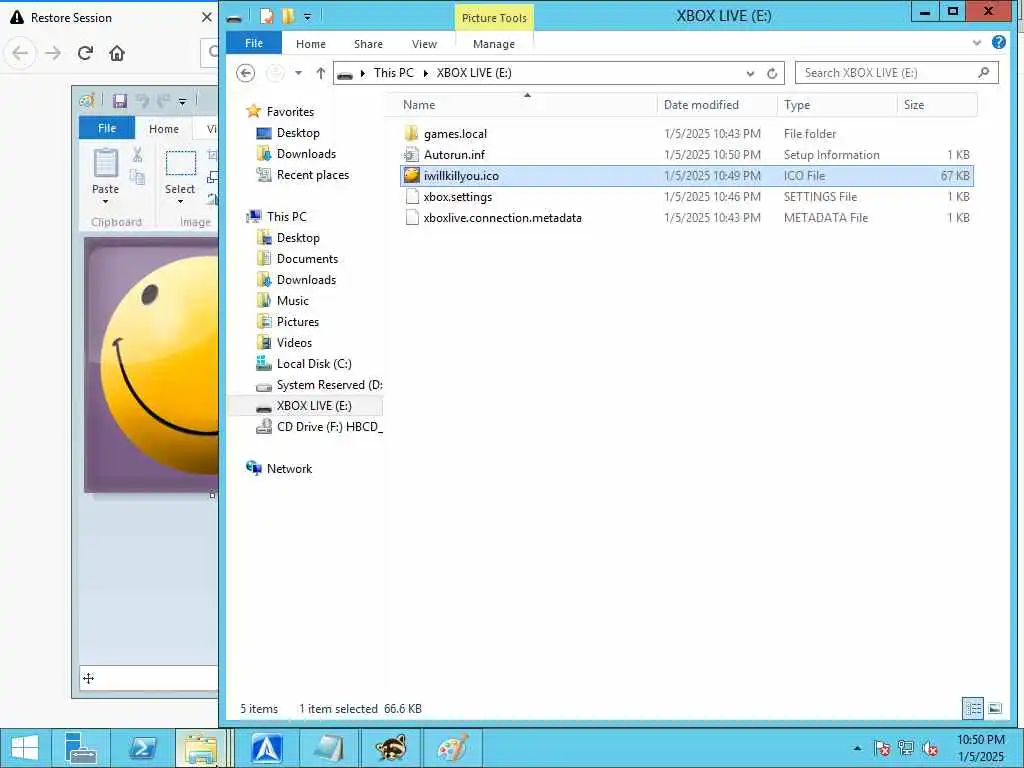Switch to large icons view in status bar
The image size is (1024, 768).
coord(995,708)
